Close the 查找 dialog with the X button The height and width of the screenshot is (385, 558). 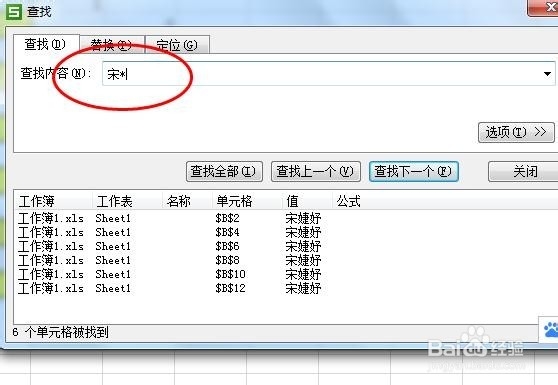pos(544,8)
